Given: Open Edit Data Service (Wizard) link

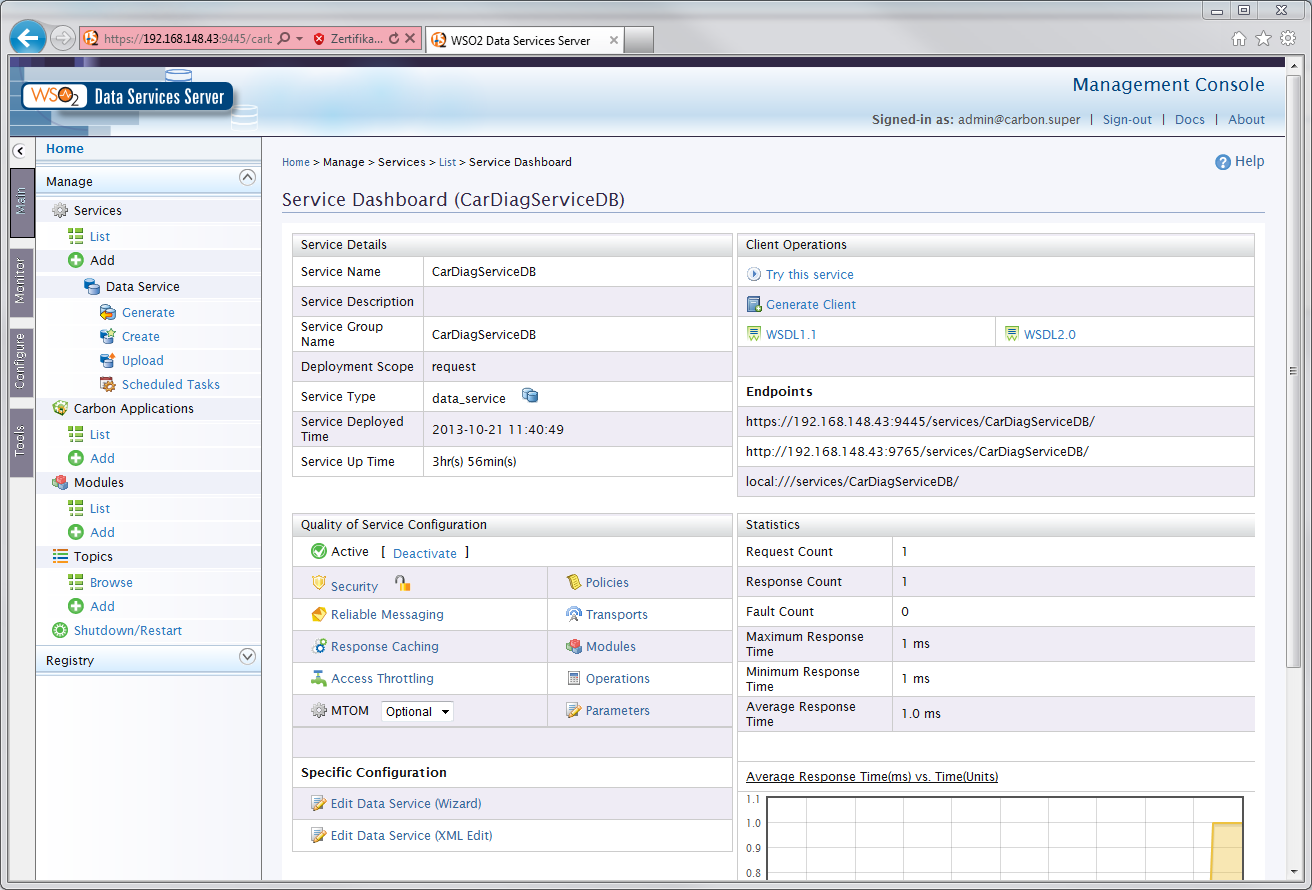Looking at the screenshot, I should point(406,804).
